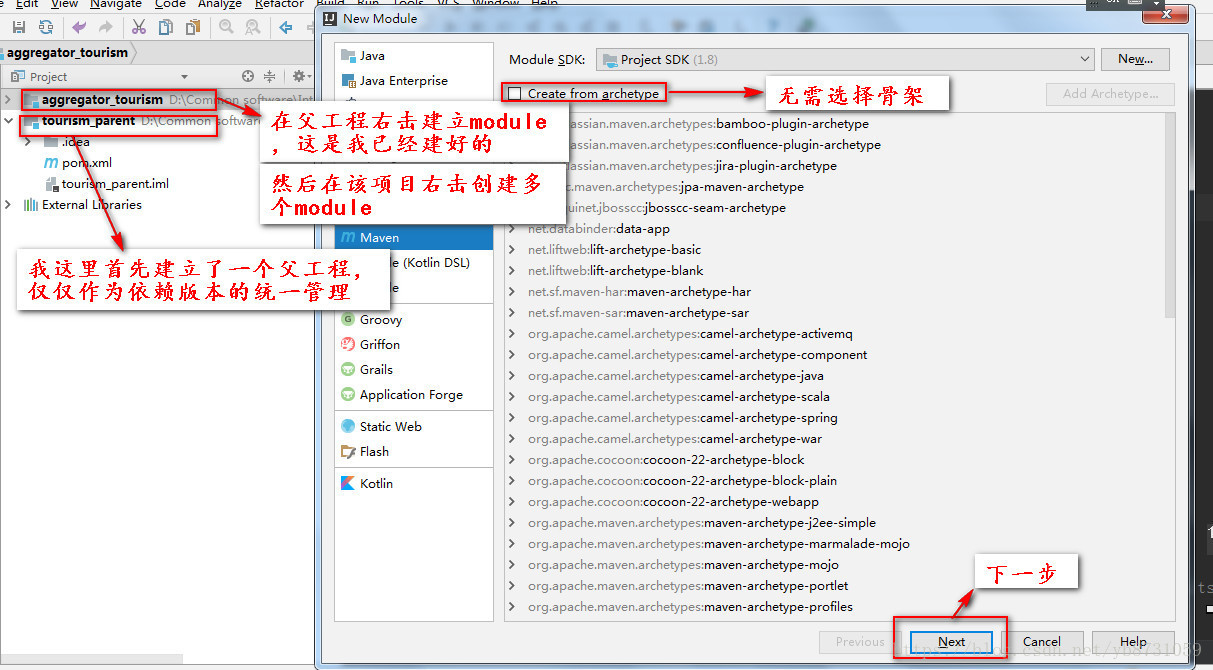Click aggregator_tourism breadcrumb

(x=68, y=52)
